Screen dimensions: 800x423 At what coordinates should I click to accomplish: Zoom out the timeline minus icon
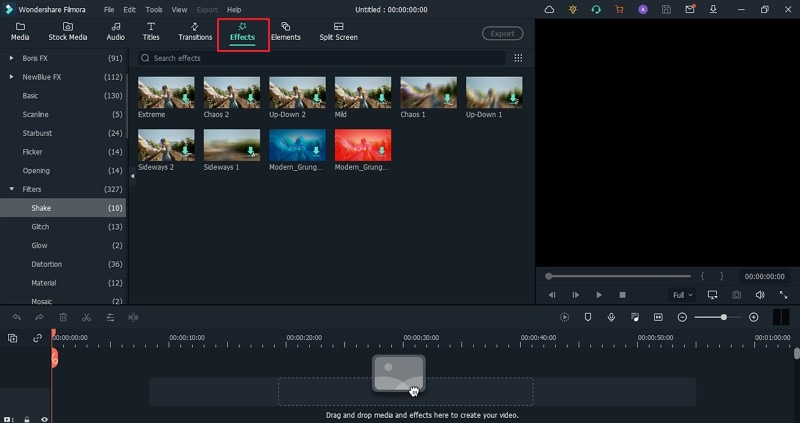tap(682, 317)
